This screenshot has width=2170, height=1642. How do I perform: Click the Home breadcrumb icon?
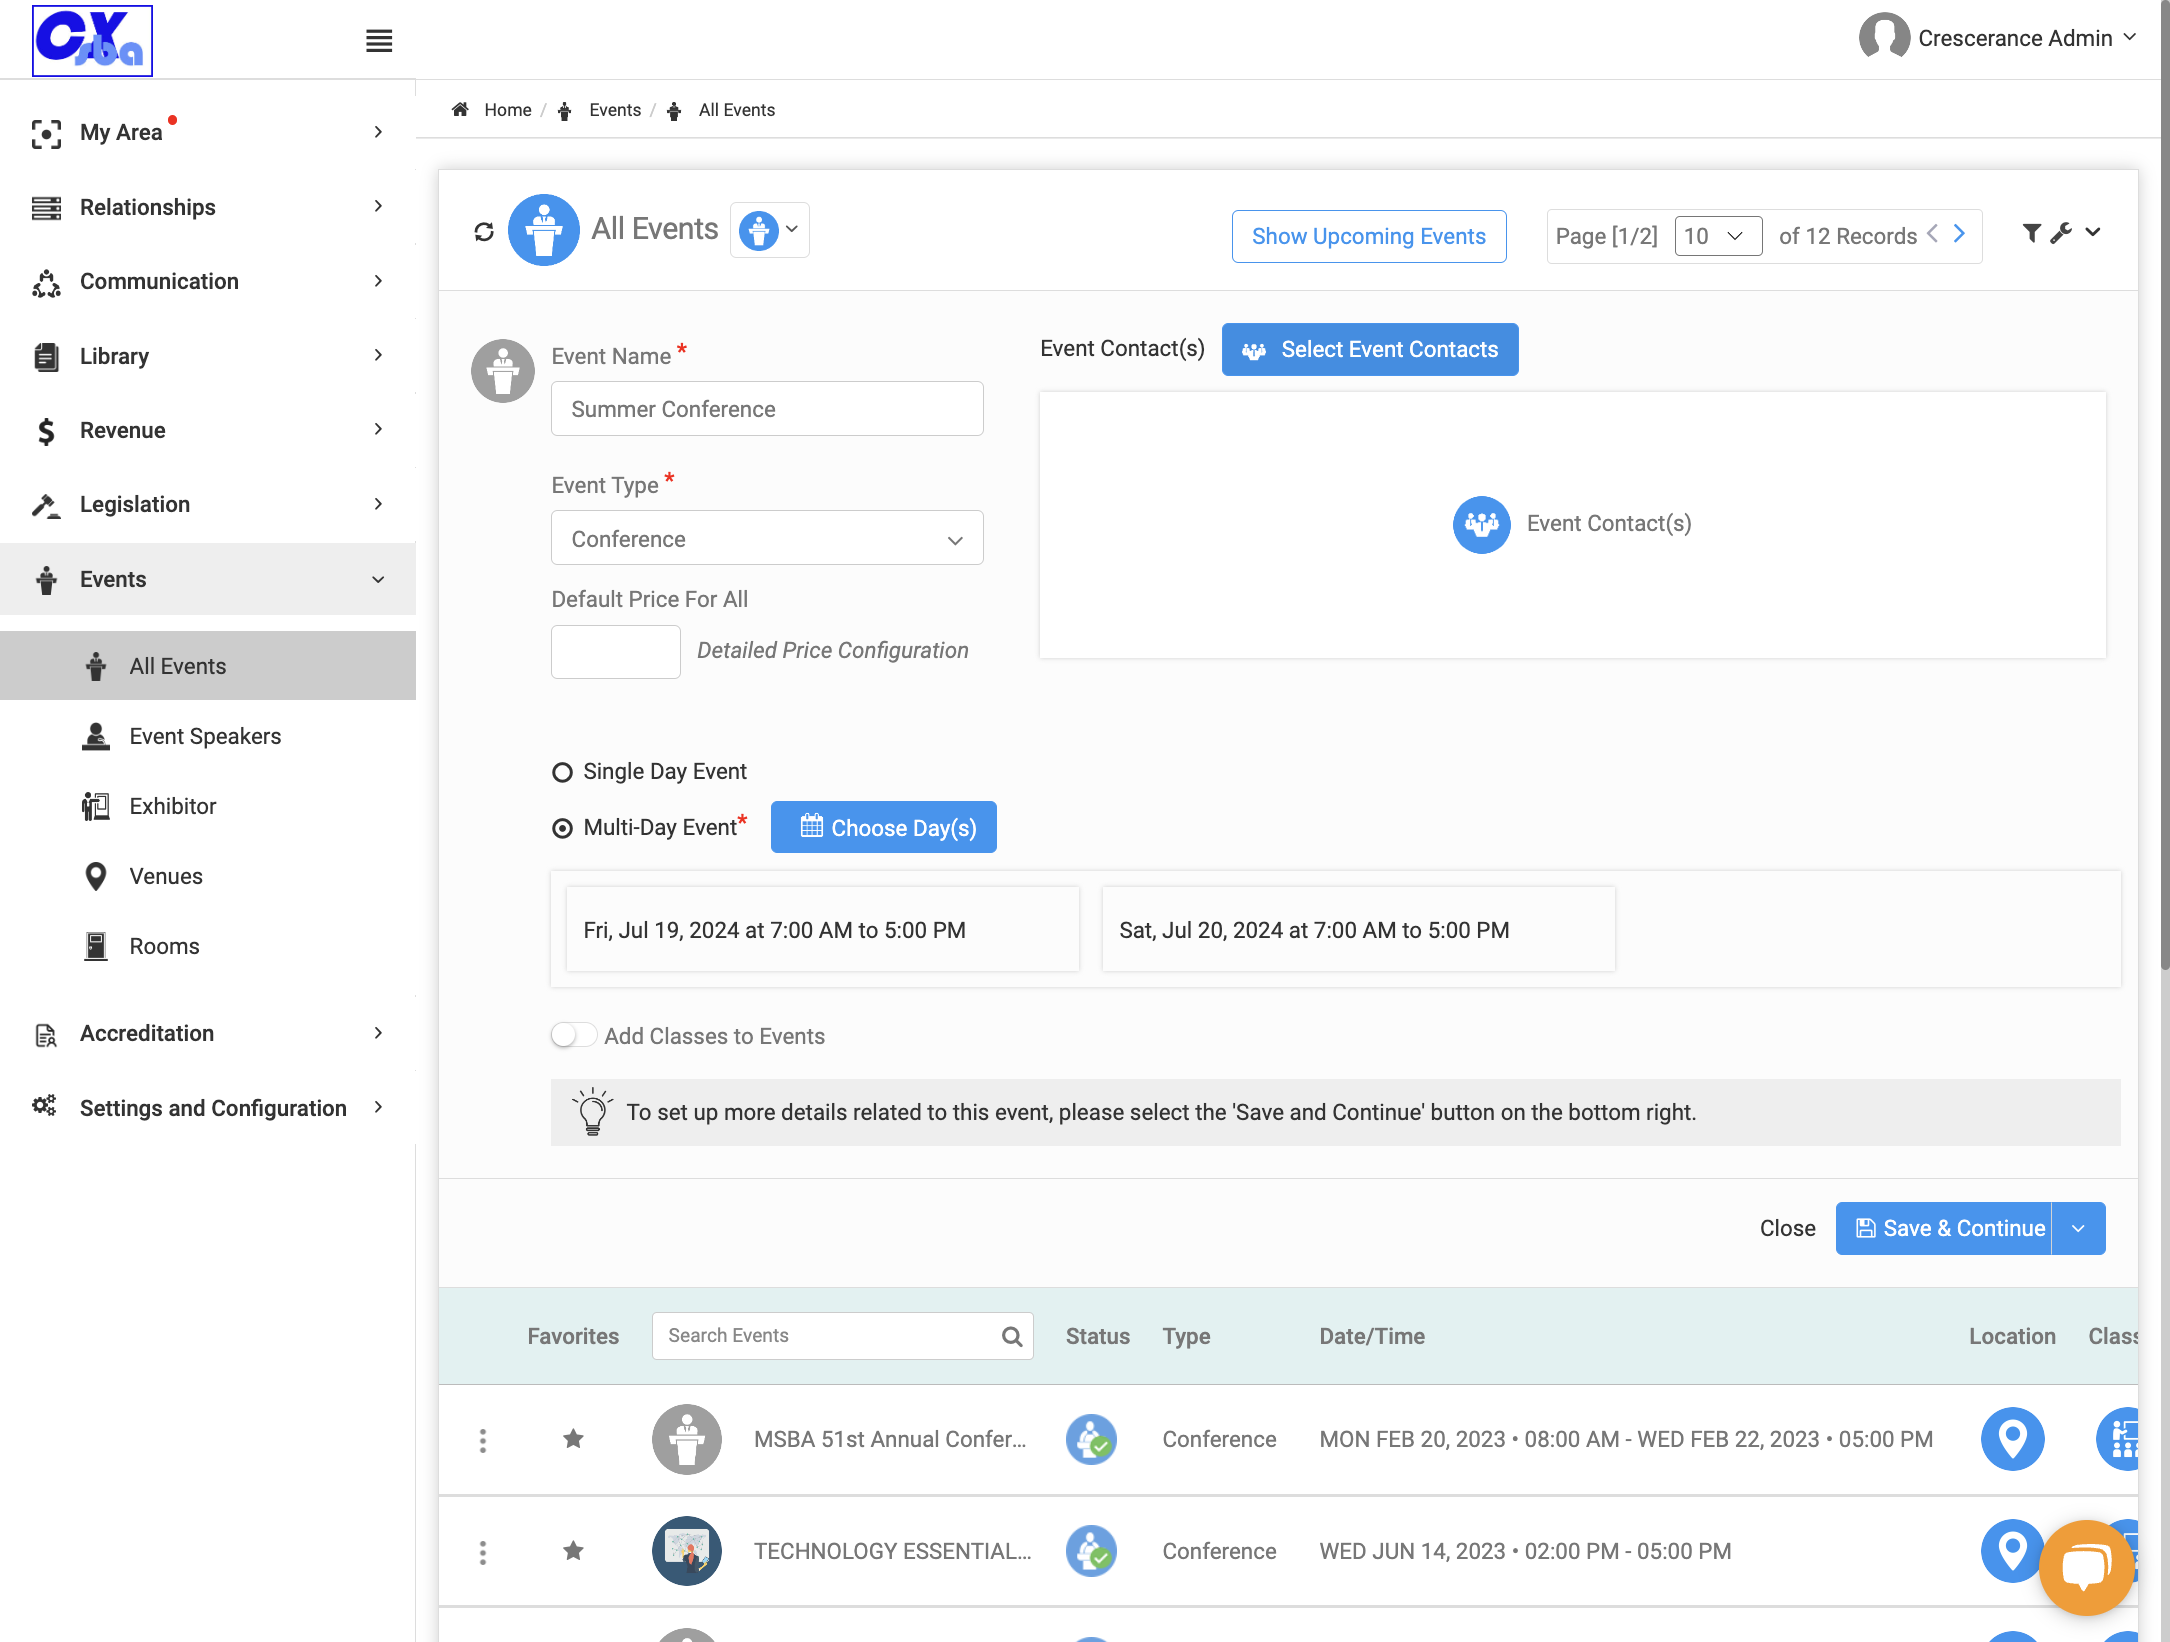click(460, 109)
